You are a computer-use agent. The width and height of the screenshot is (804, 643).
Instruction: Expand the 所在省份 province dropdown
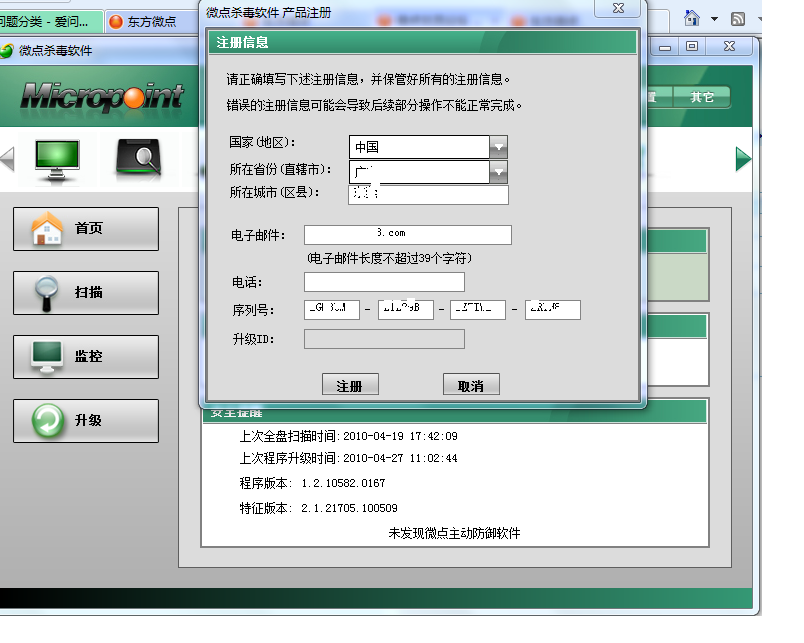[498, 172]
